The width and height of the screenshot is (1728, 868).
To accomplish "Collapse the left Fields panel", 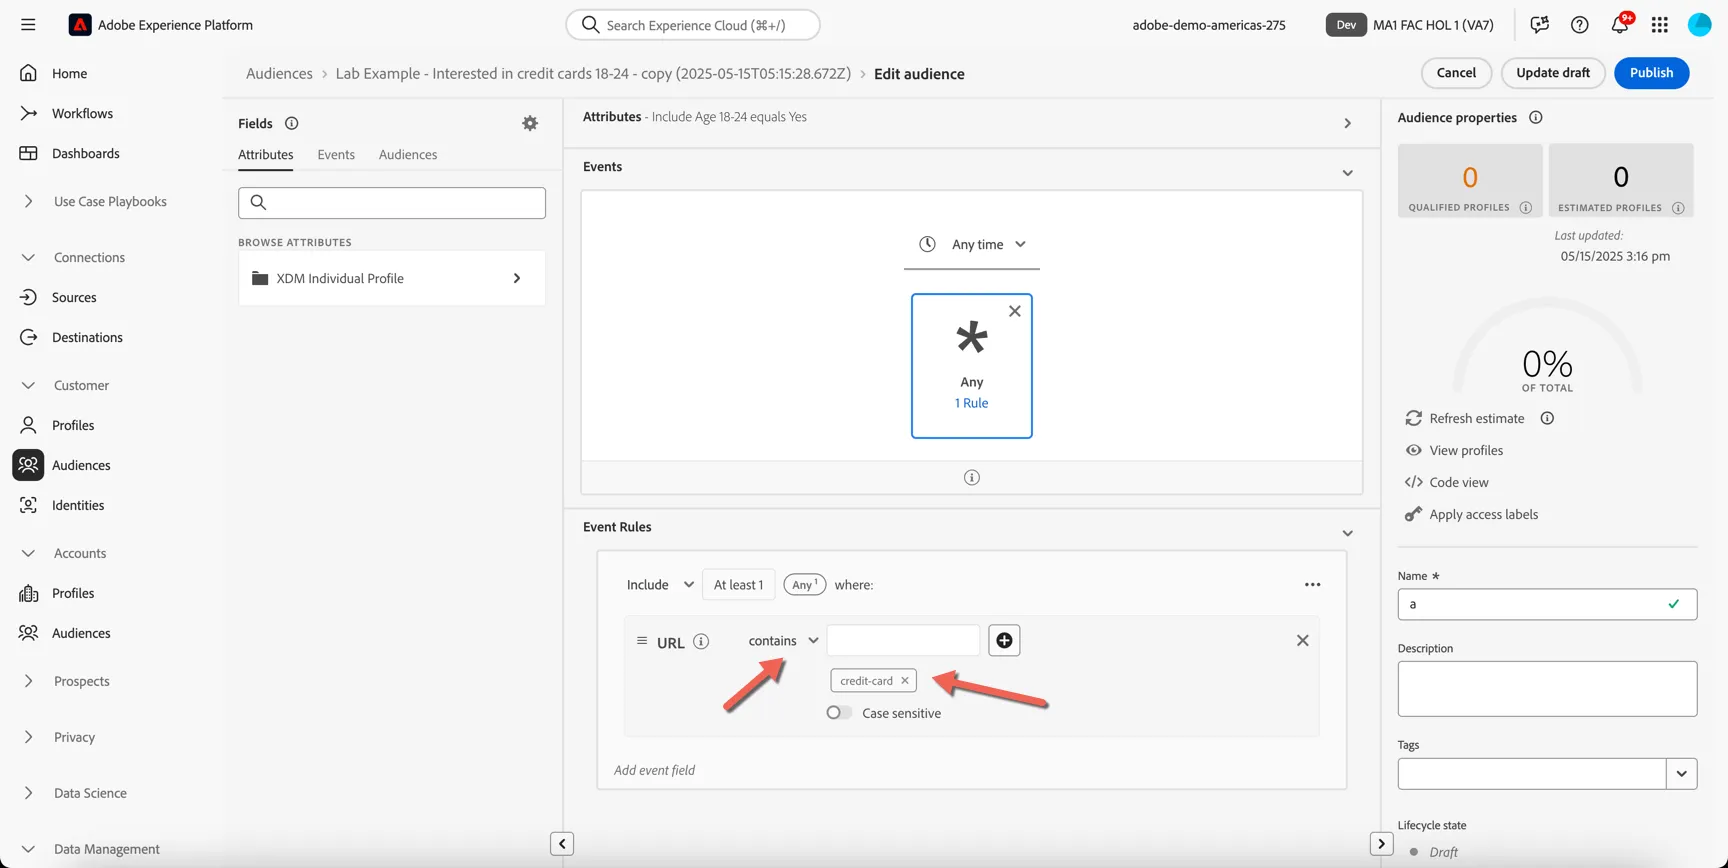I will [562, 844].
